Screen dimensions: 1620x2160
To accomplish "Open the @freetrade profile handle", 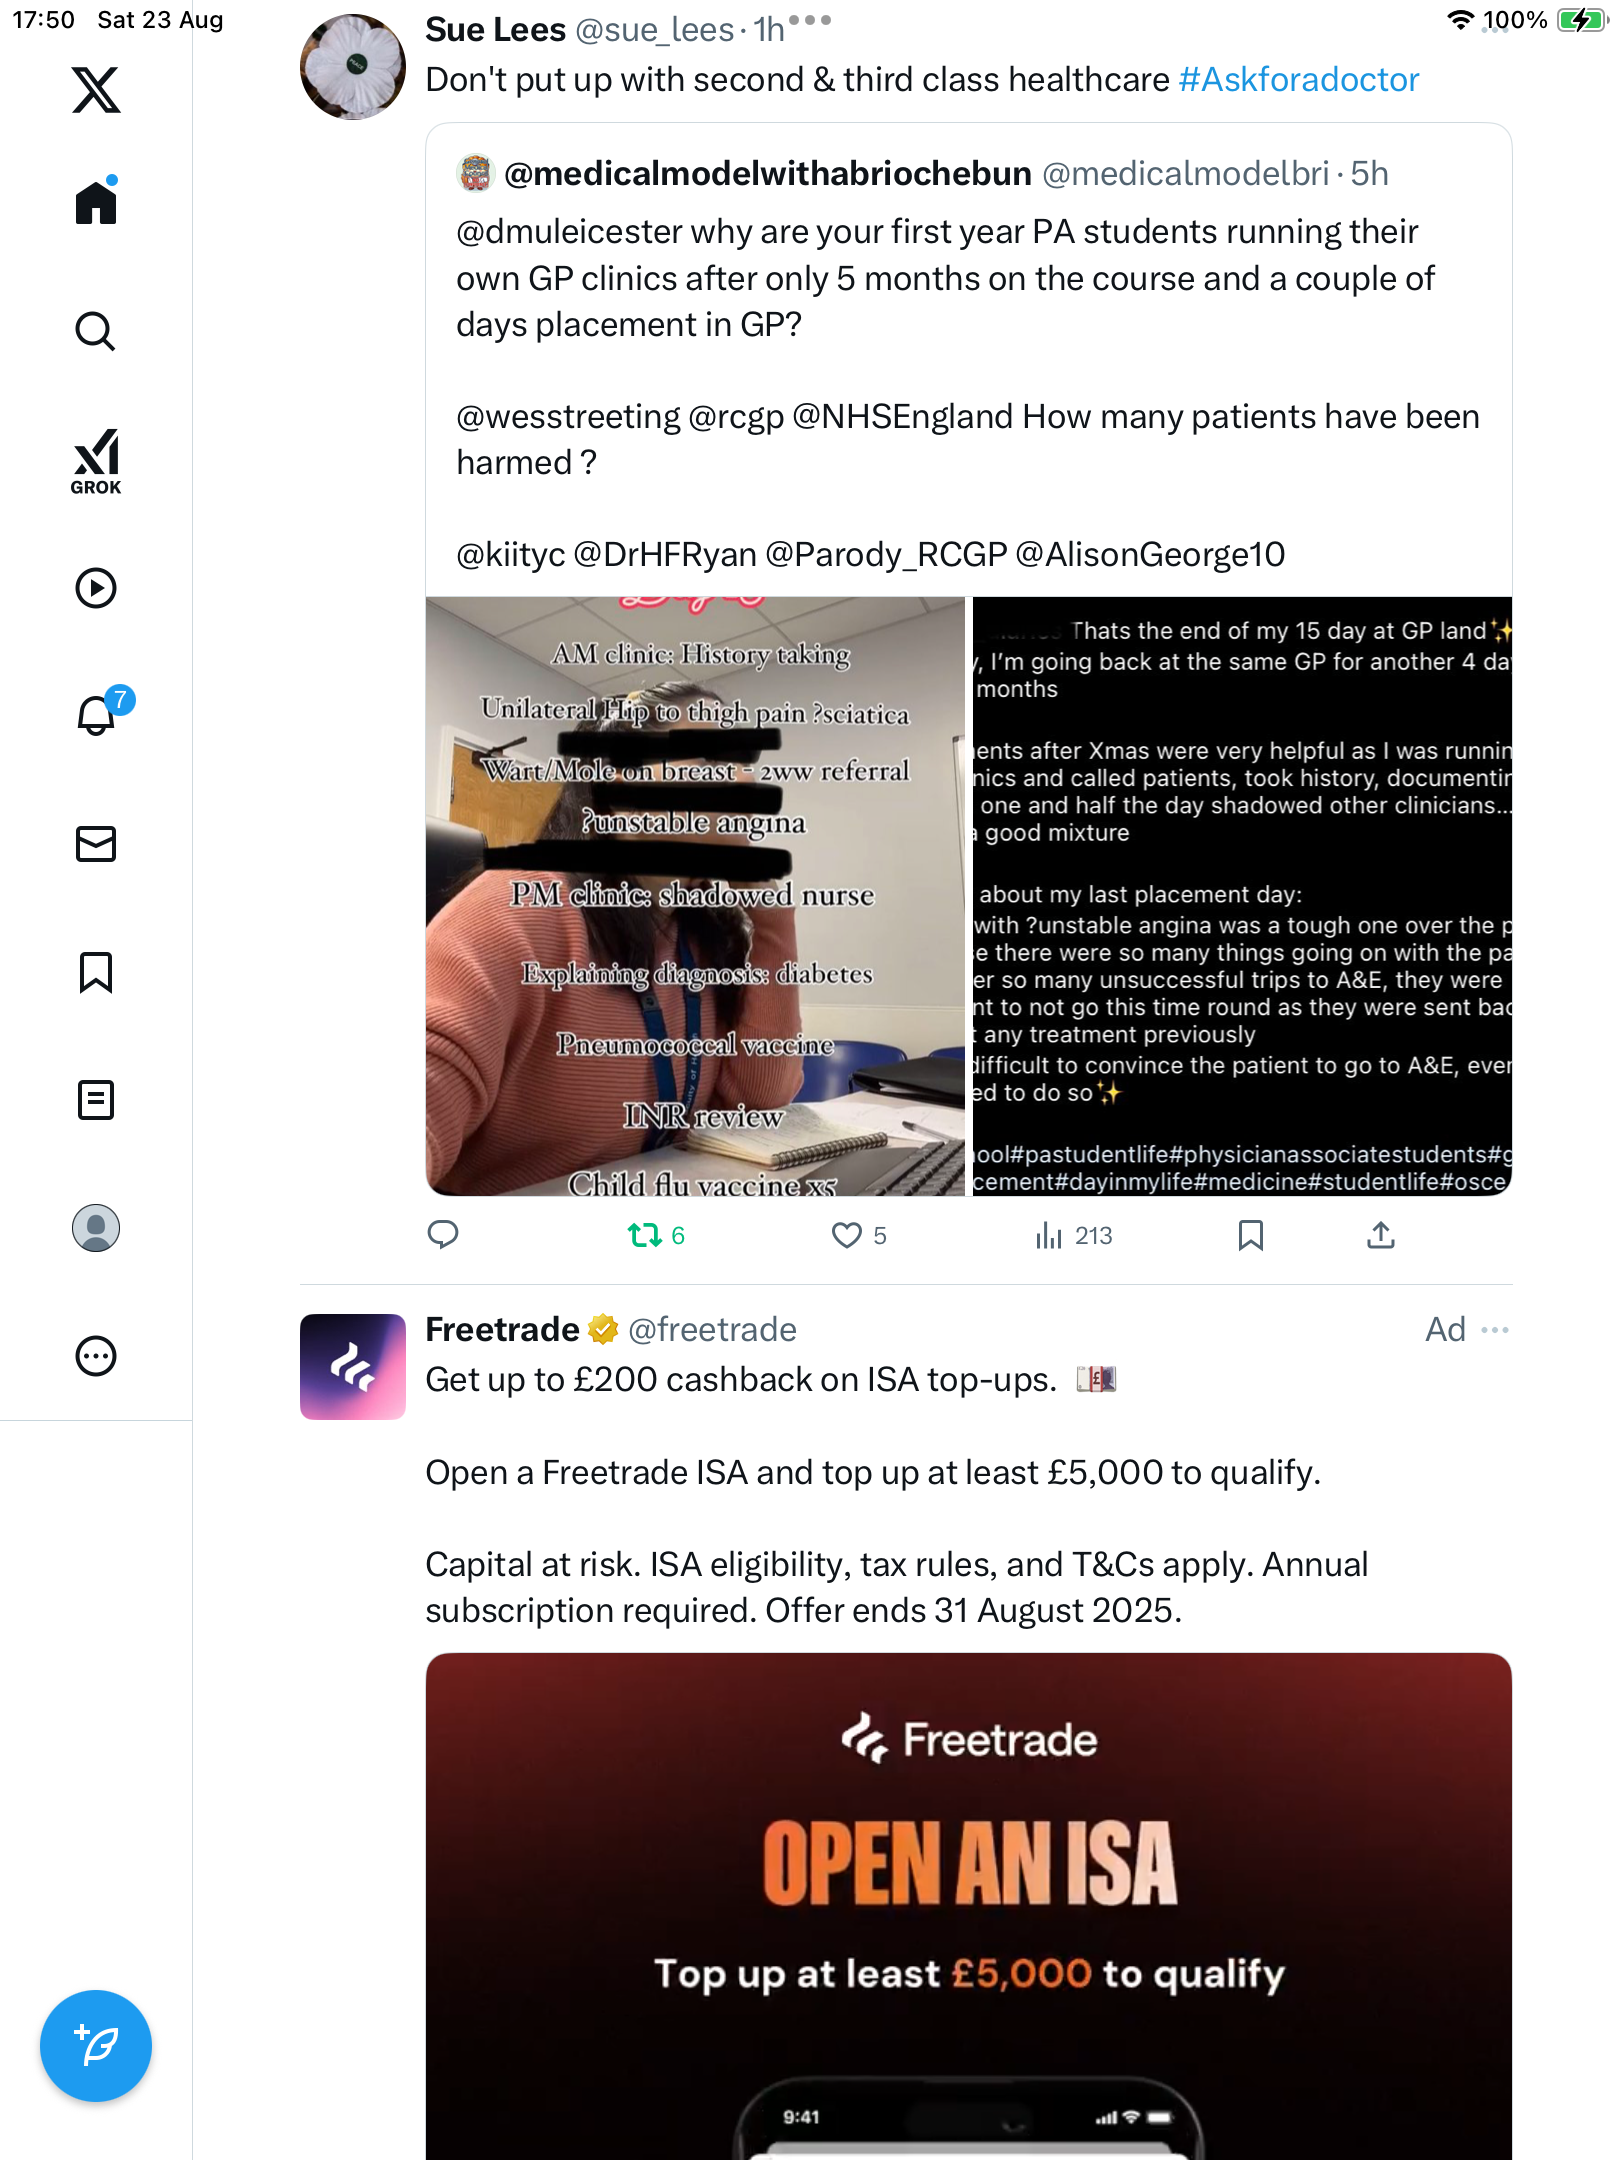I will coord(712,1330).
